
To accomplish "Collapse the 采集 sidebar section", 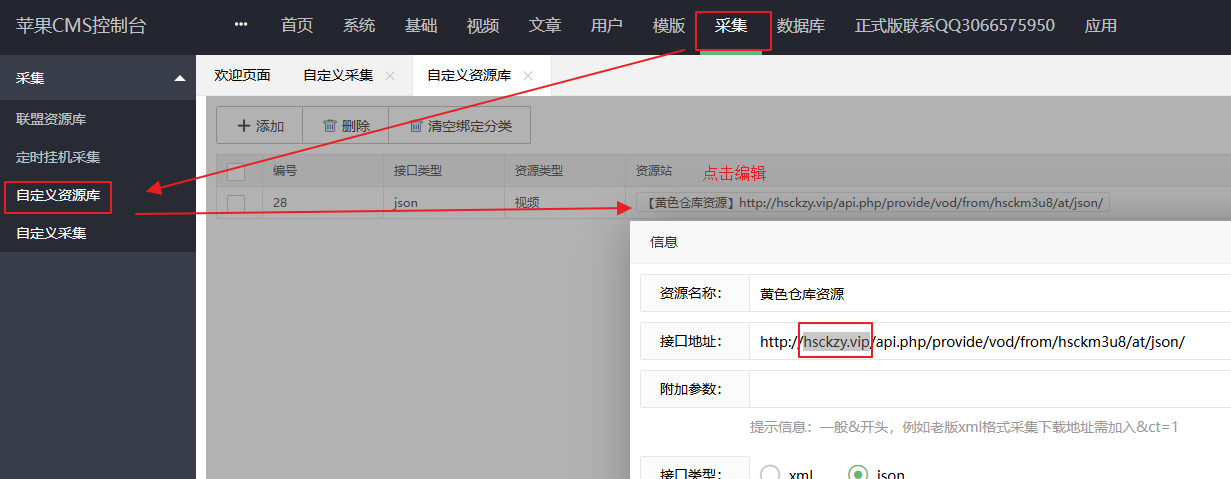I will click(x=179, y=77).
